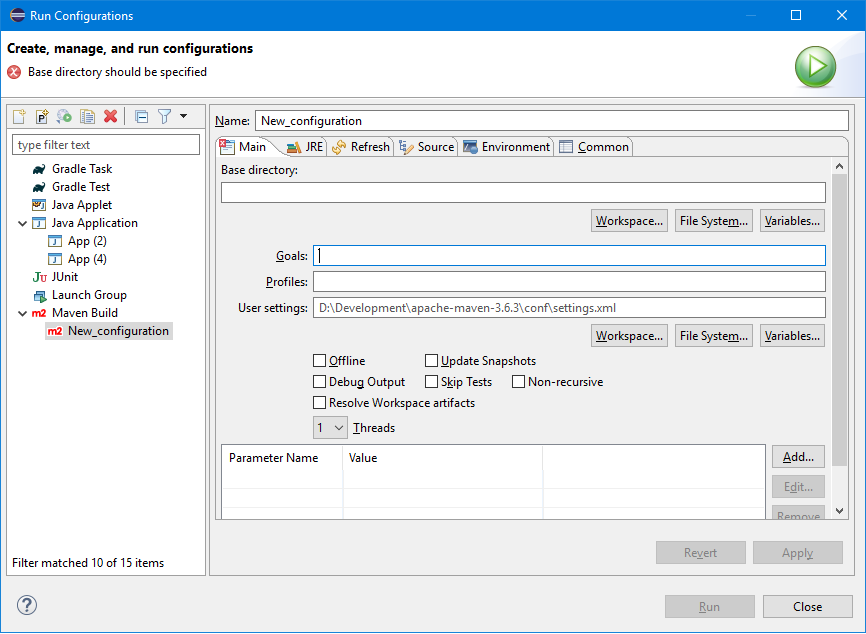Enable the Non-recursive checkbox
Image resolution: width=866 pixels, height=634 pixels.
point(518,382)
